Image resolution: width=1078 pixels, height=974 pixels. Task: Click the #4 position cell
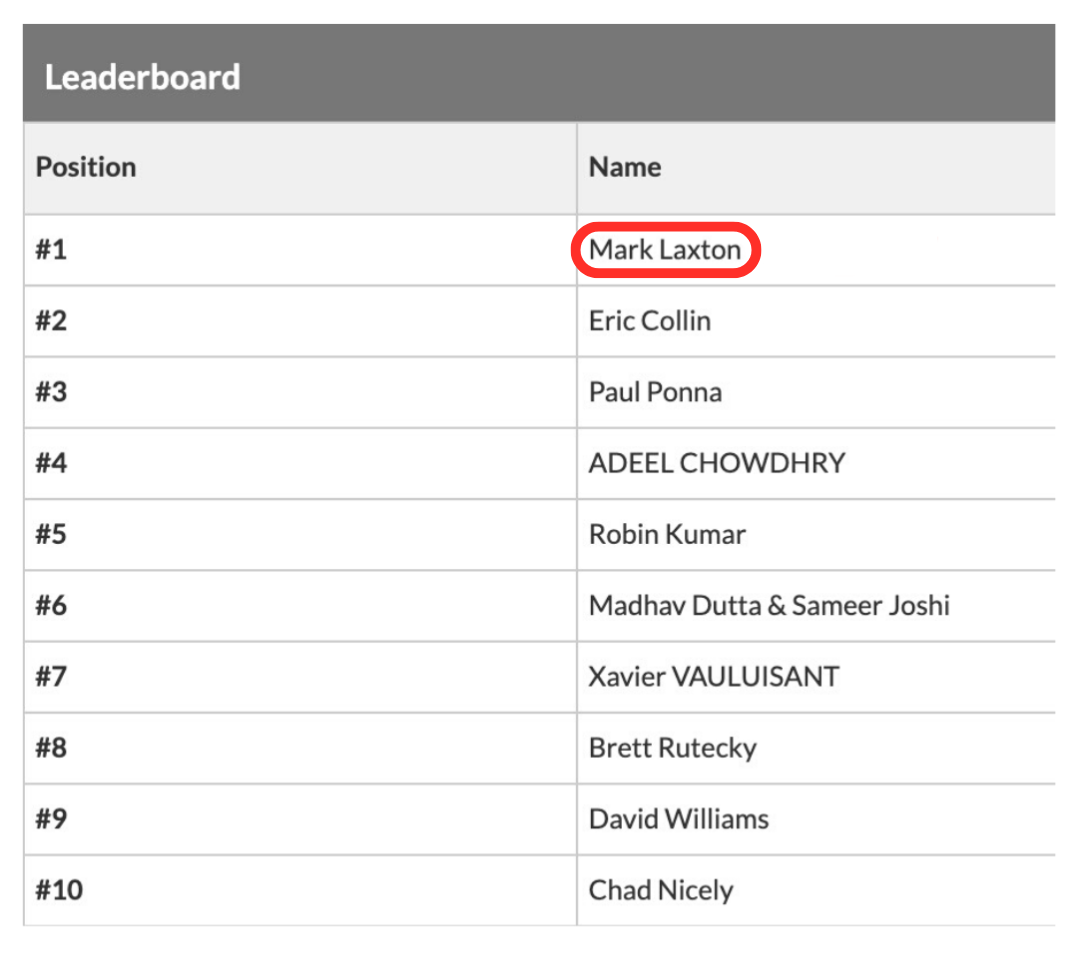(x=51, y=463)
